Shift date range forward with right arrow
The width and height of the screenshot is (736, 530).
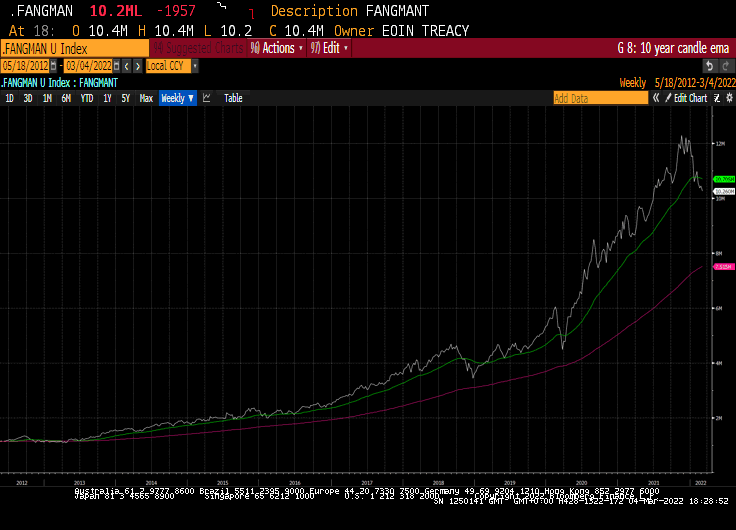click(138, 66)
